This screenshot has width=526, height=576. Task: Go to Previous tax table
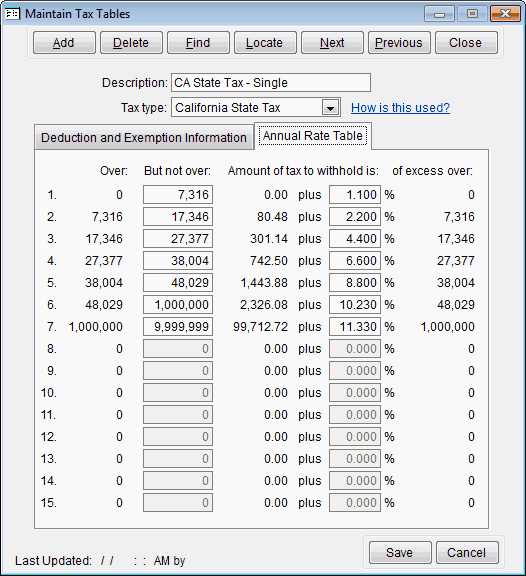[x=399, y=43]
